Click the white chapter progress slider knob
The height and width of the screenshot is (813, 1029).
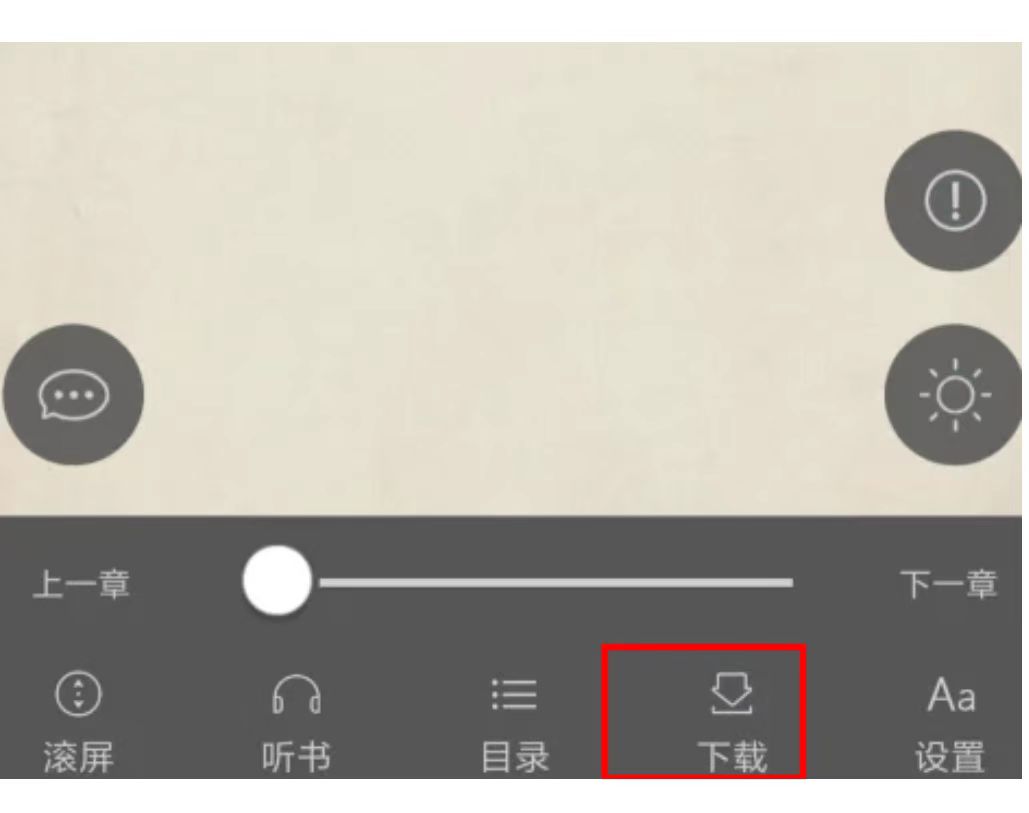(x=277, y=581)
